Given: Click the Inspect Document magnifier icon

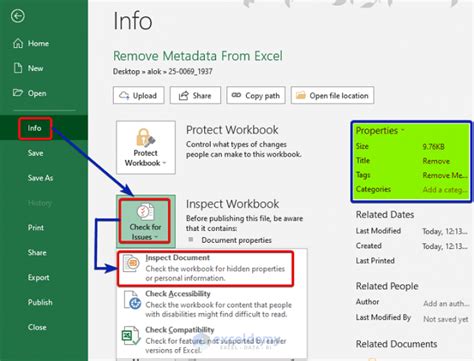Looking at the screenshot, I should click(x=132, y=263).
